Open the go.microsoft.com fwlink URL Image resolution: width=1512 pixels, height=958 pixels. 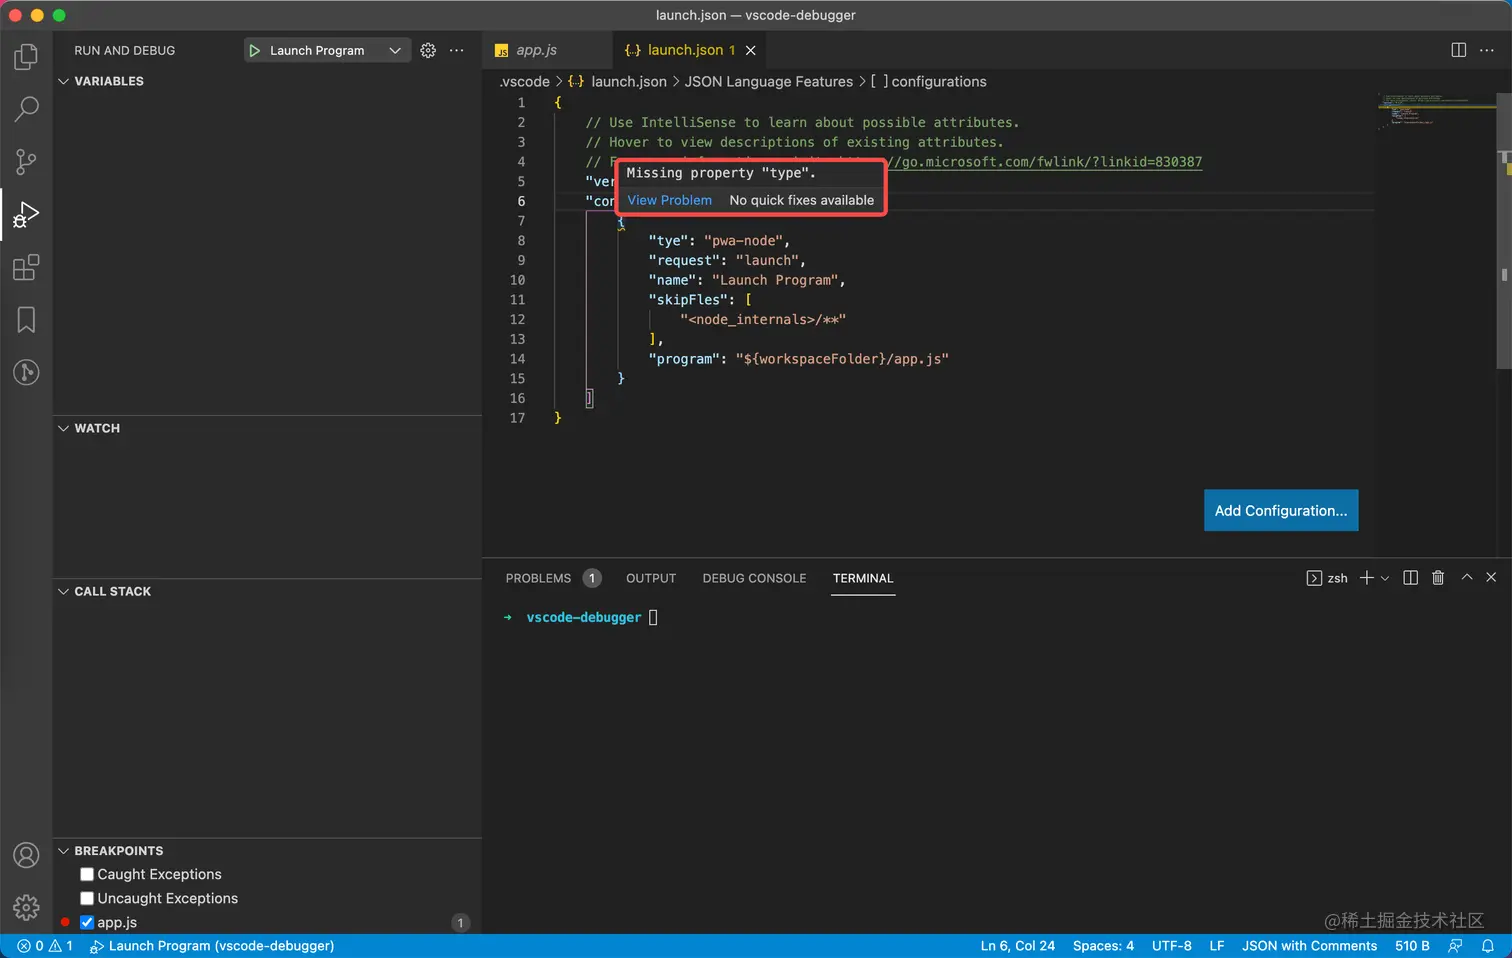click(1045, 162)
